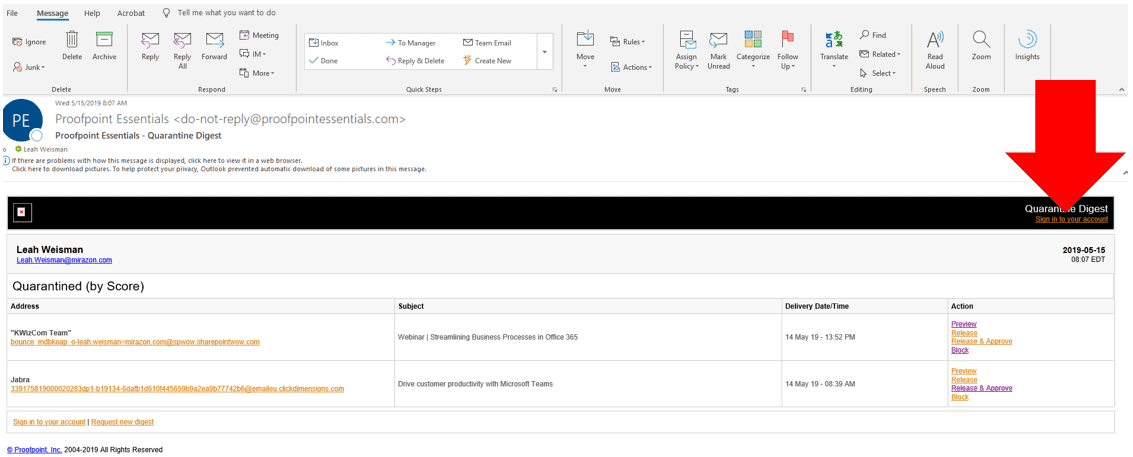
Task: Mark the message as Unread
Action: point(718,49)
